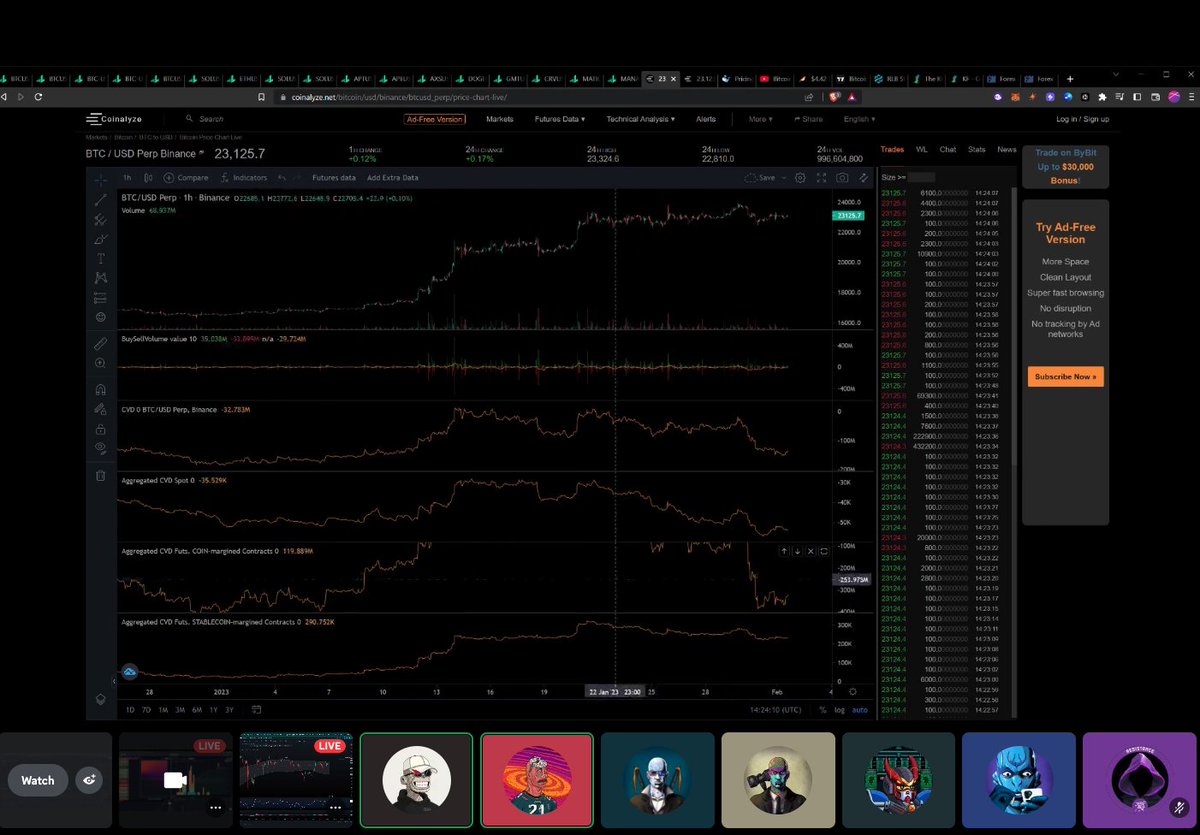The image size is (1200, 835).
Task: Toggle percent scale mode
Action: [822, 710]
